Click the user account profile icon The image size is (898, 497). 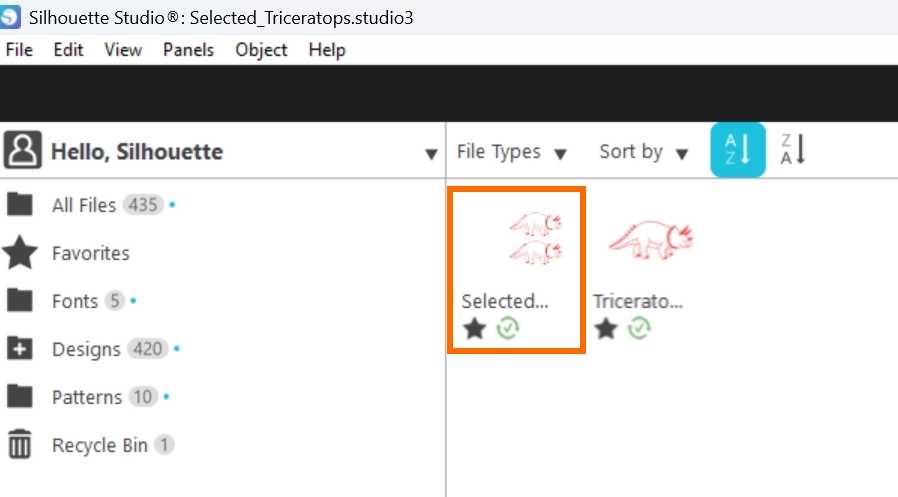(x=22, y=151)
